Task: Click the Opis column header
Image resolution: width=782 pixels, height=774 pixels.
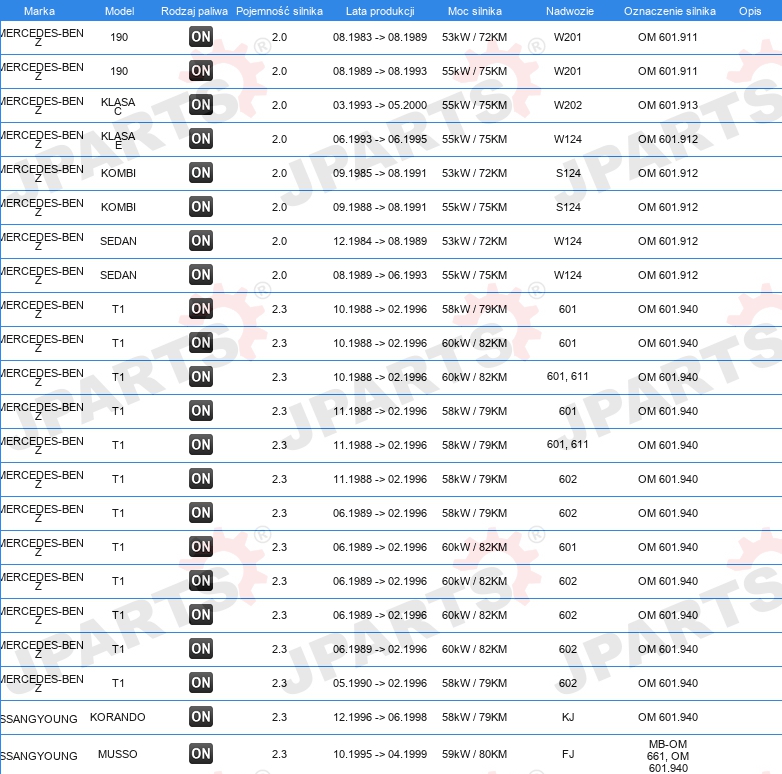Action: click(750, 11)
